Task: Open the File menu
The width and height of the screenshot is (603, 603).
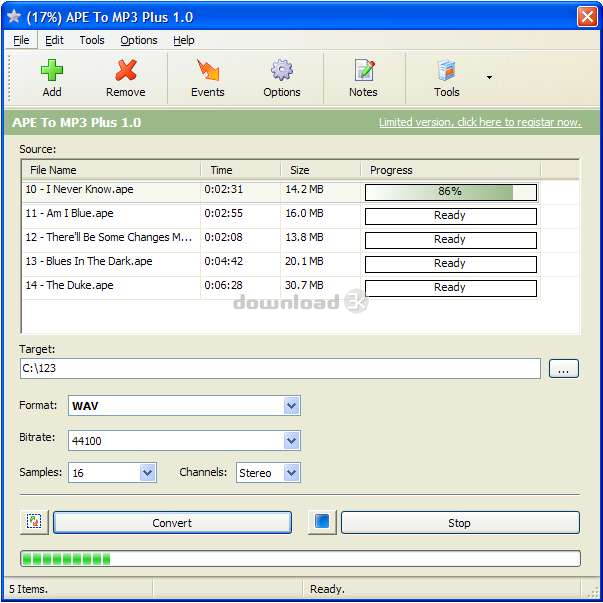Action: pyautogui.click(x=21, y=40)
